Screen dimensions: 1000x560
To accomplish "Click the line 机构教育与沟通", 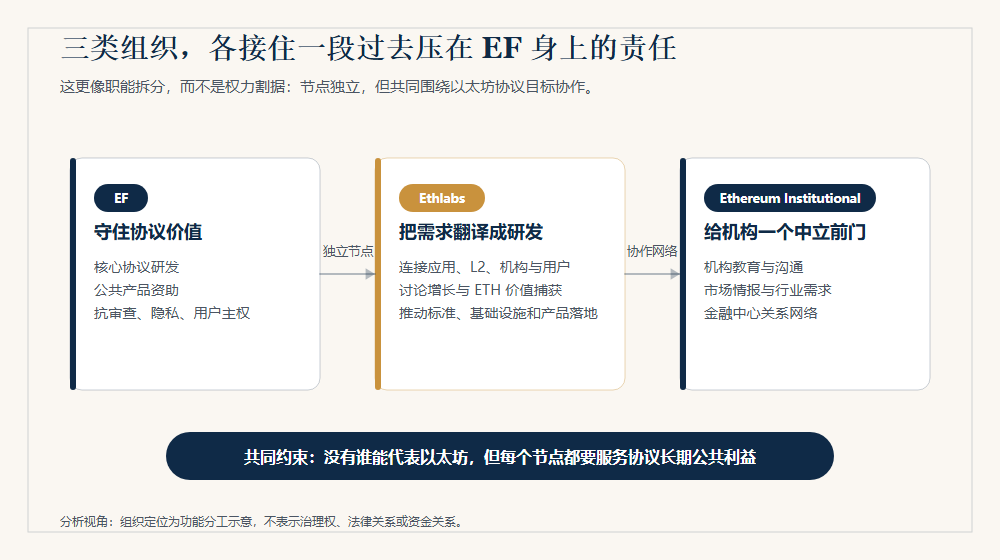I will [753, 267].
